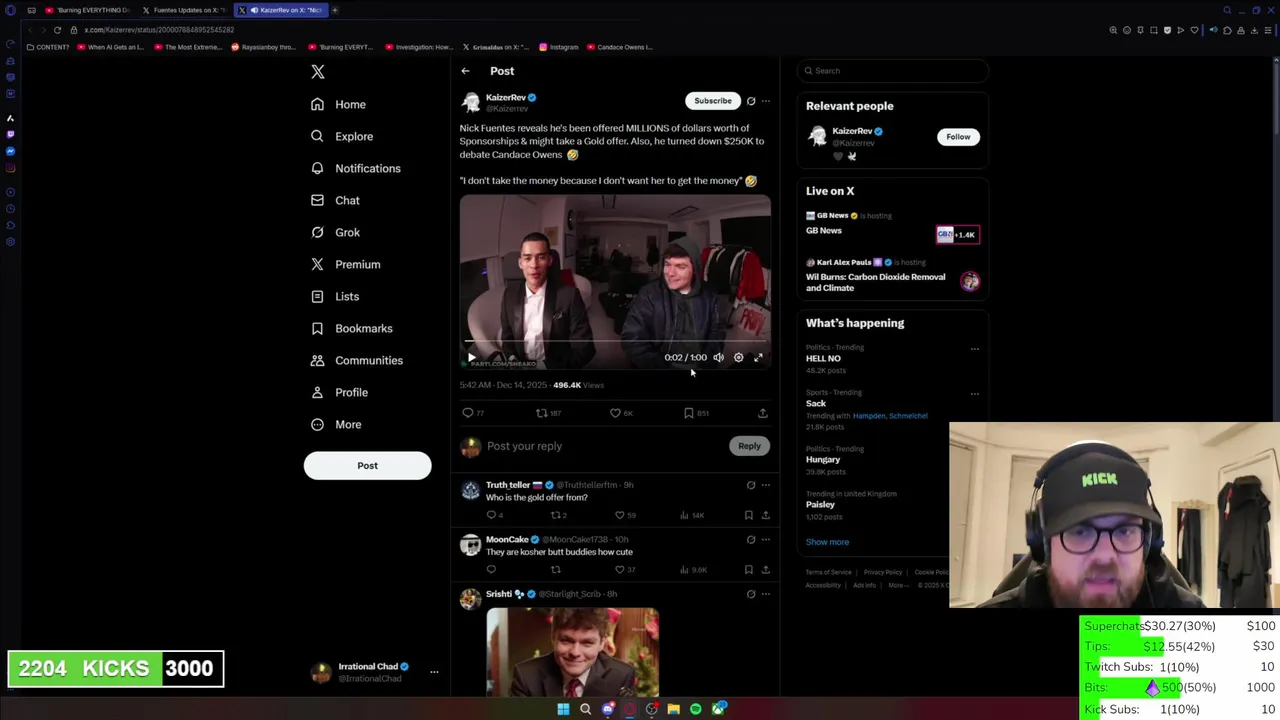Open Notifications

(x=356, y=168)
